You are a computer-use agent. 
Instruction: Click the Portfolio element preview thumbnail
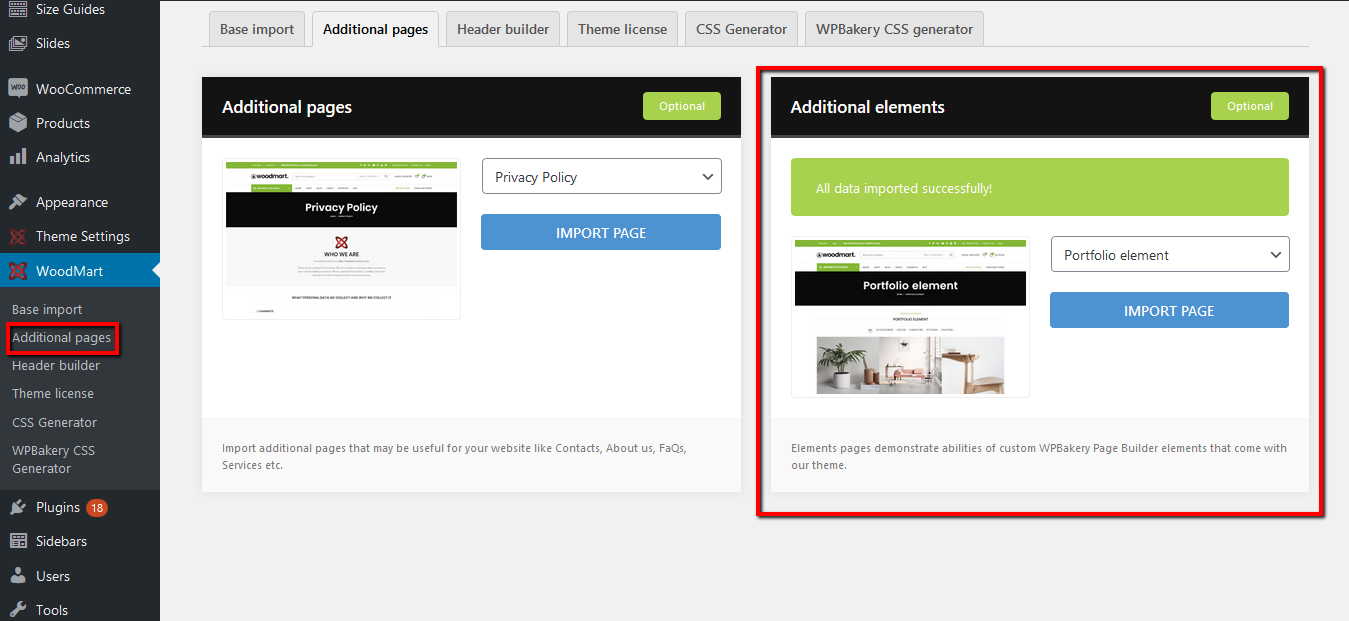pyautogui.click(x=910, y=317)
